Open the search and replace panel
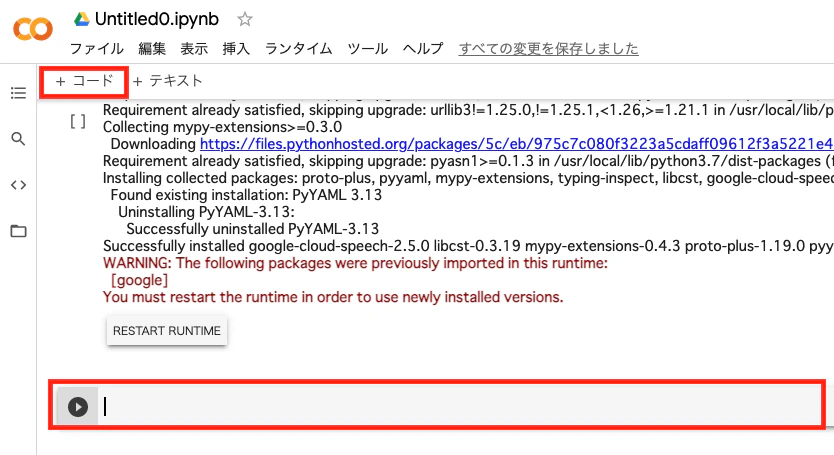Viewport: 834px width, 455px height. coord(18,139)
